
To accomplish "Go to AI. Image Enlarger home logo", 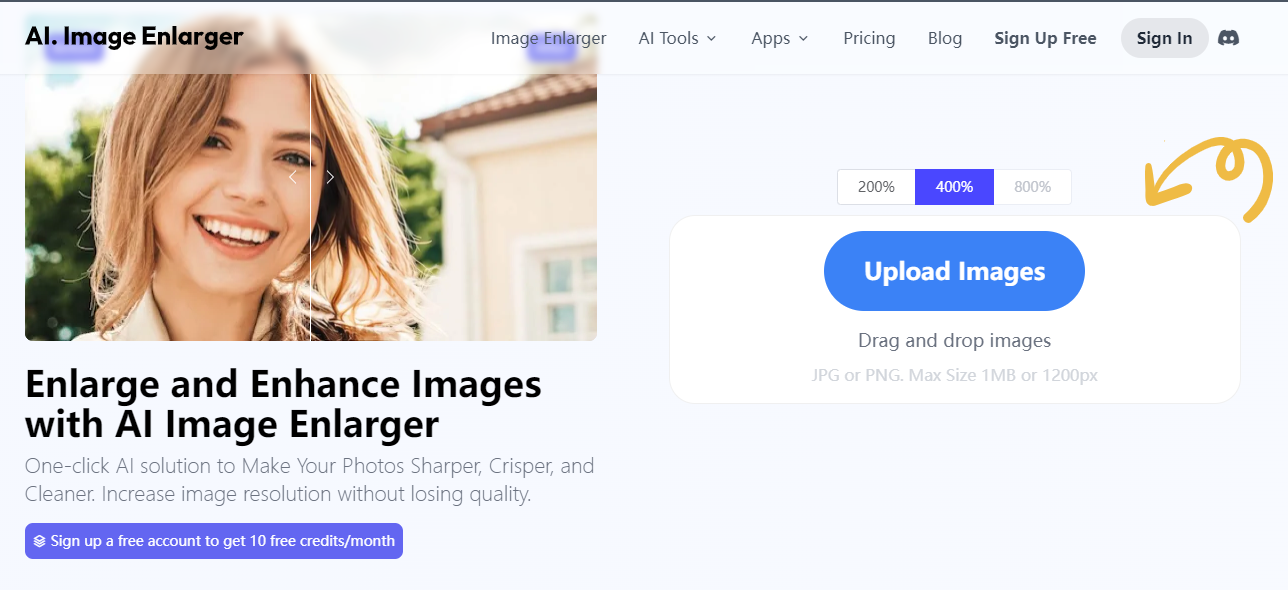I will pyautogui.click(x=134, y=37).
